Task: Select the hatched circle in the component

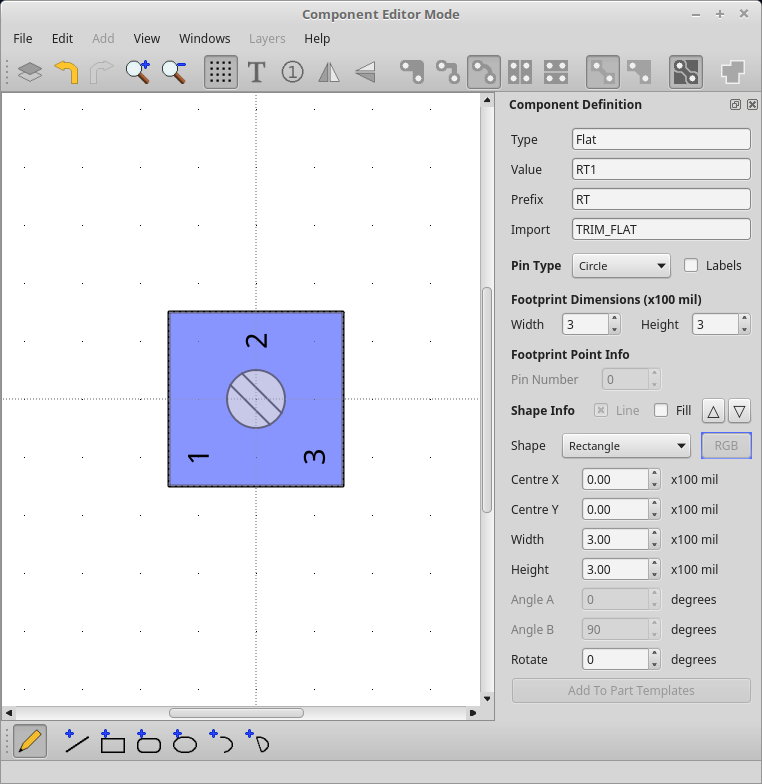Action: pos(256,399)
